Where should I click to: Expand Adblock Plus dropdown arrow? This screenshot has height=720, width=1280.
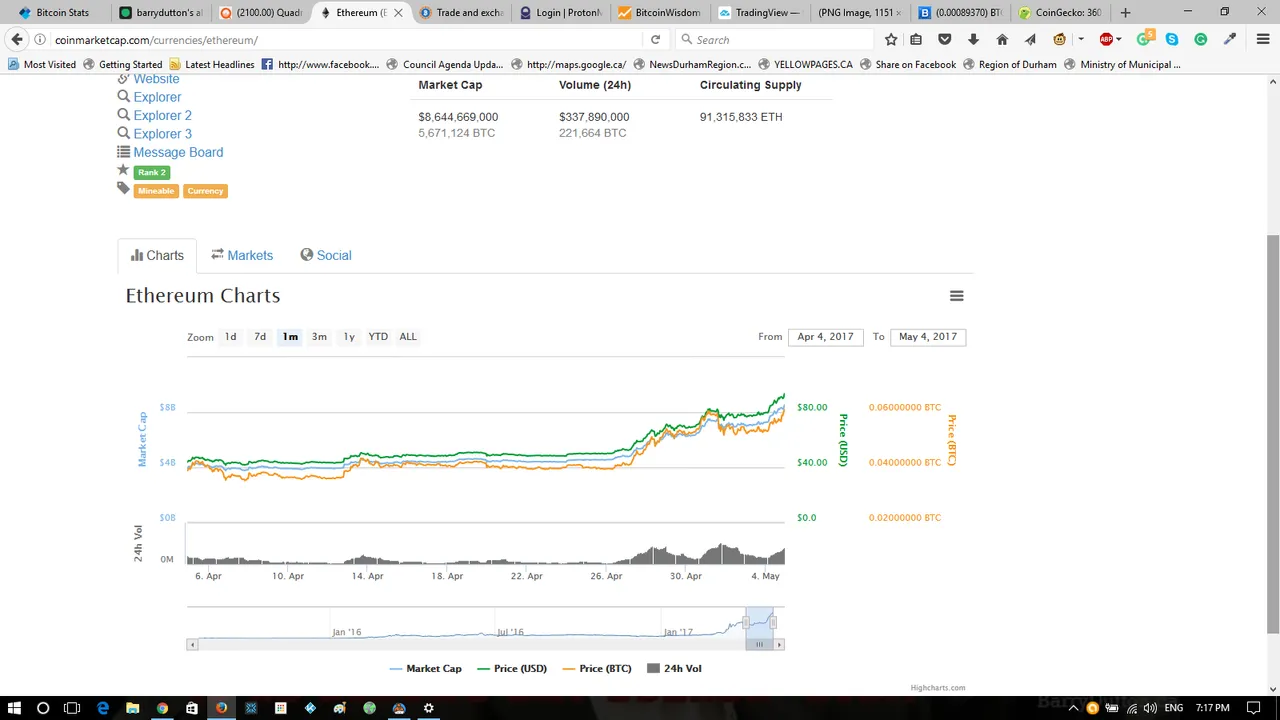click(1122, 40)
